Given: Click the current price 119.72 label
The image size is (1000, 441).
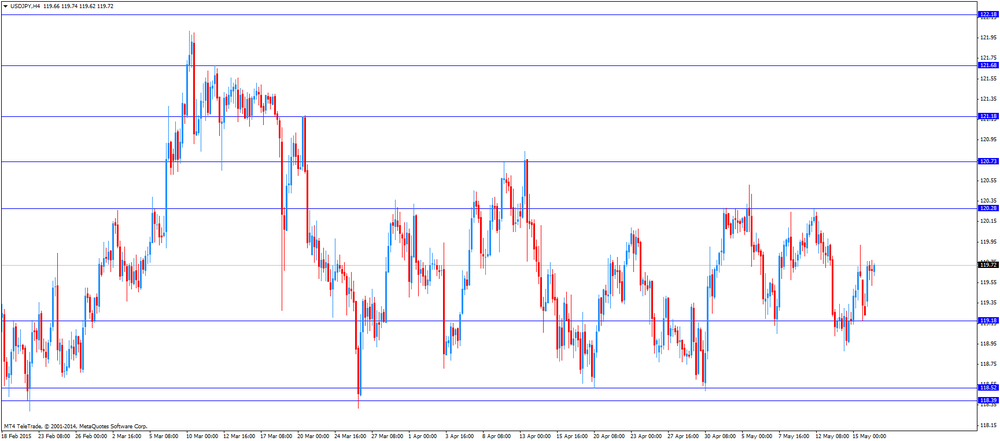Looking at the screenshot, I should coord(988,265).
